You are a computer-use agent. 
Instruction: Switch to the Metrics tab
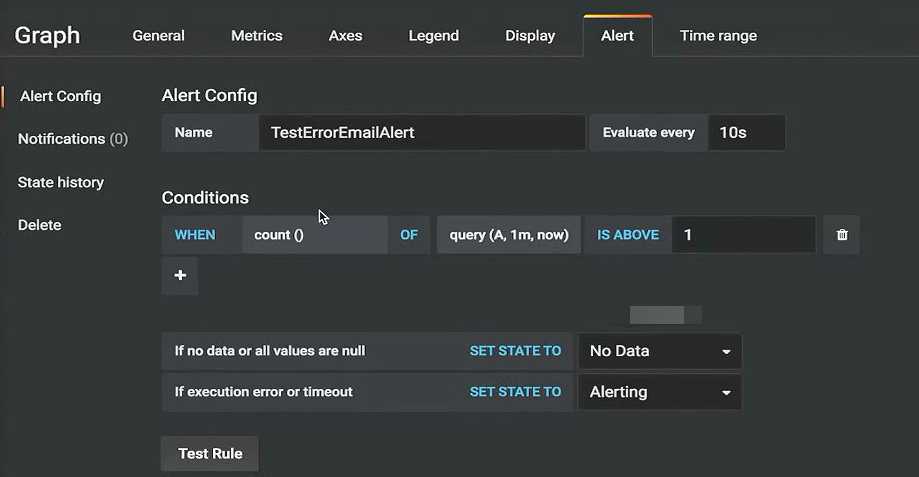(257, 36)
